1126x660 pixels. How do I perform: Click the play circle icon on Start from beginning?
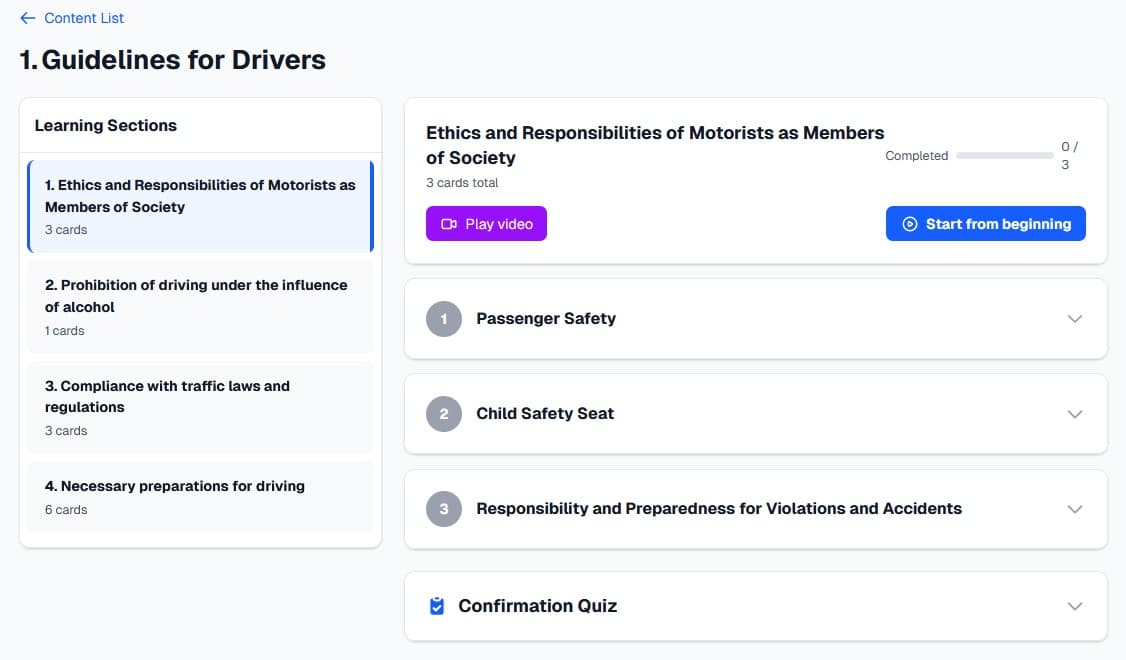coord(909,224)
